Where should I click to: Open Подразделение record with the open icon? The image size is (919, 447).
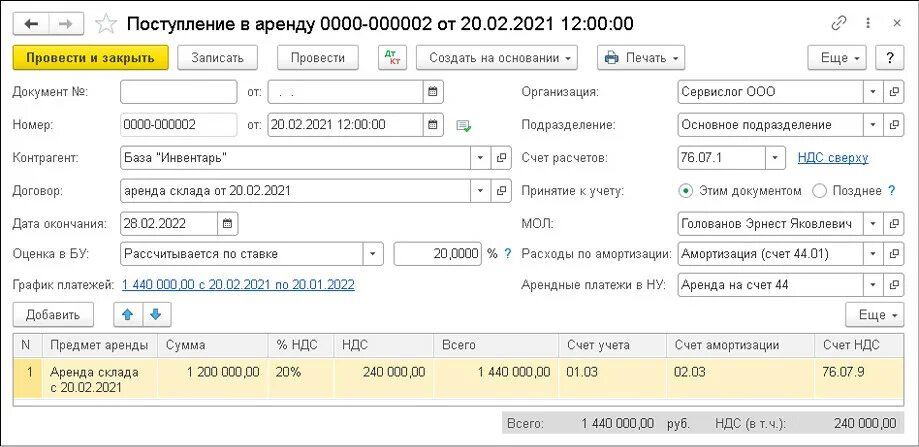(894, 125)
